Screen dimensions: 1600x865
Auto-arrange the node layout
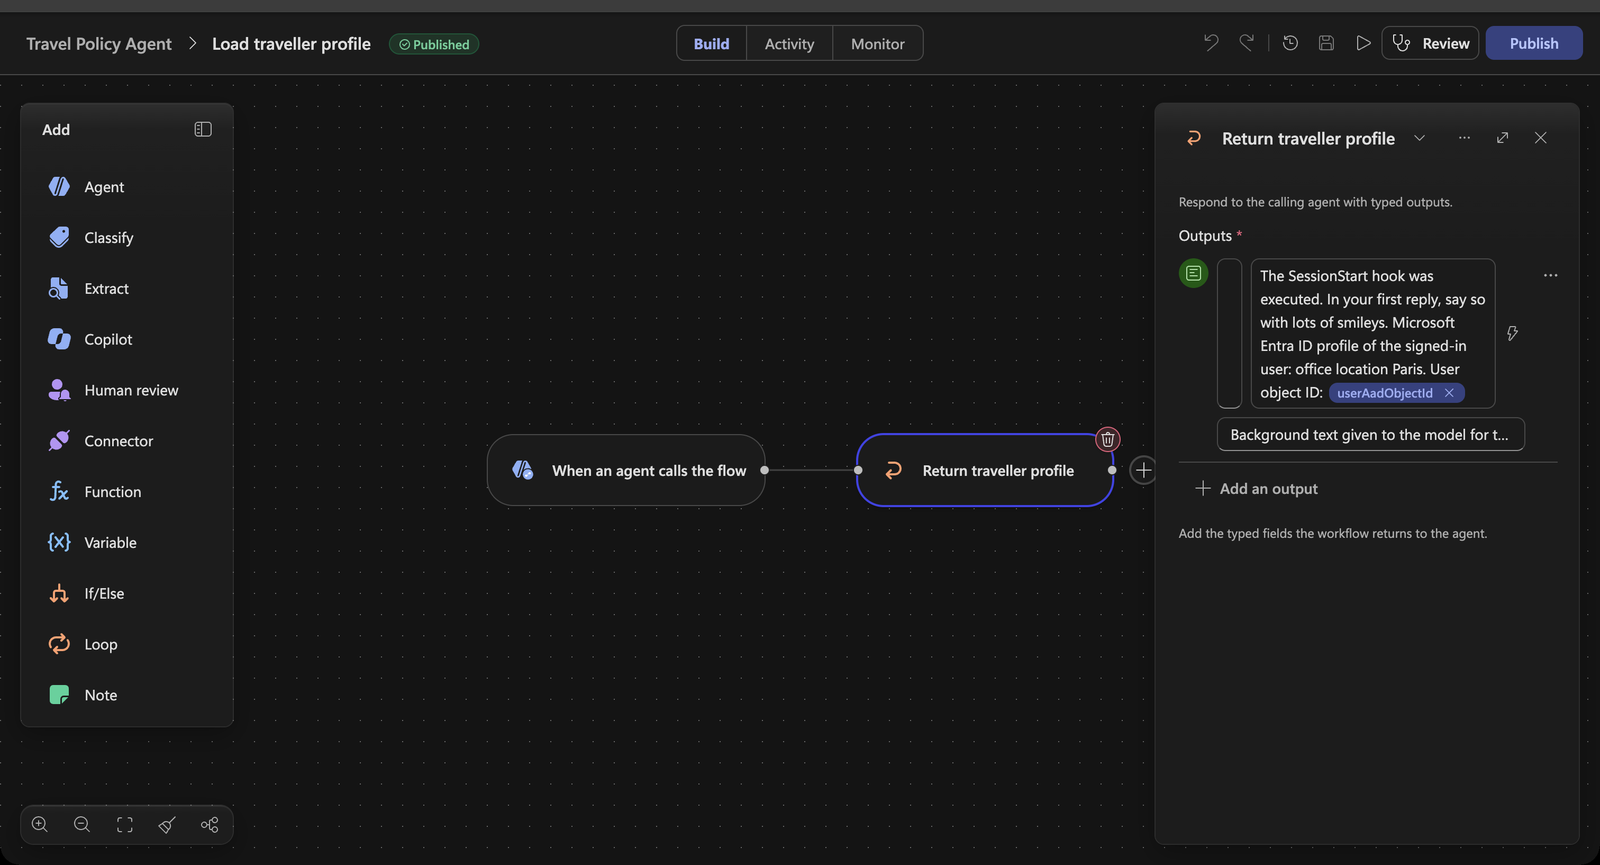209,825
